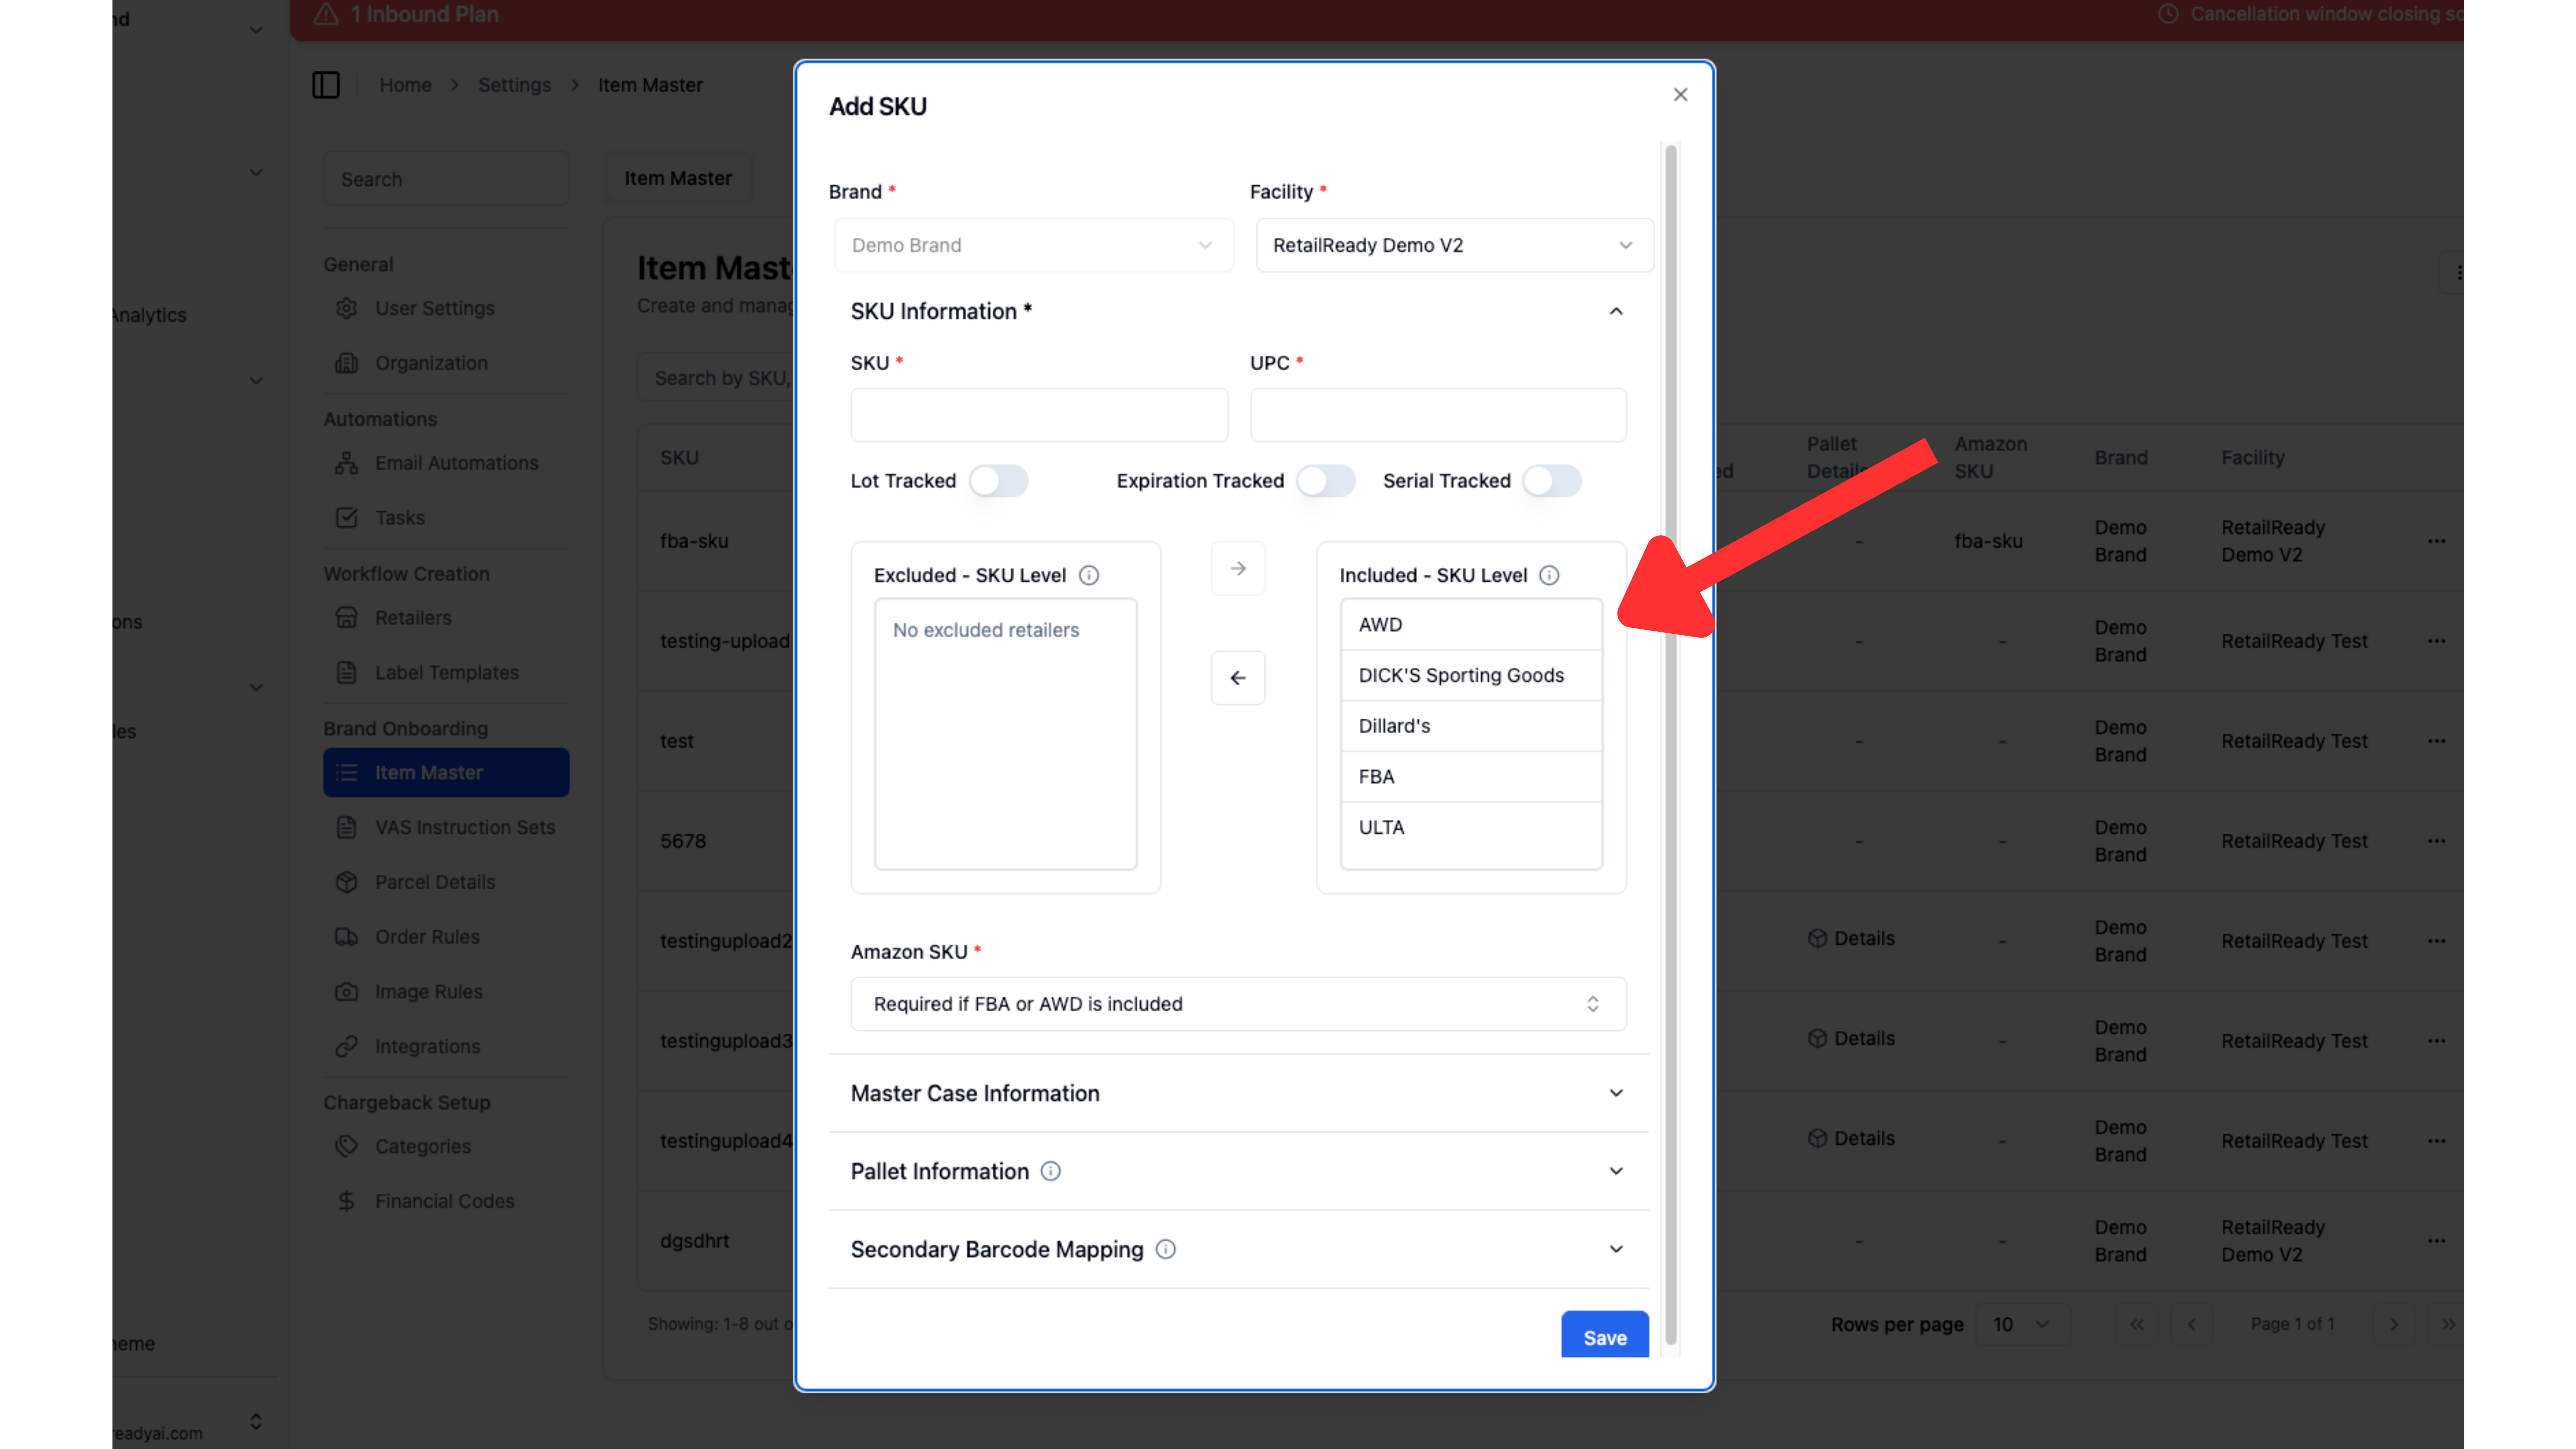Select FBA in included retailers list
The width and height of the screenshot is (2576, 1449).
1471,777
